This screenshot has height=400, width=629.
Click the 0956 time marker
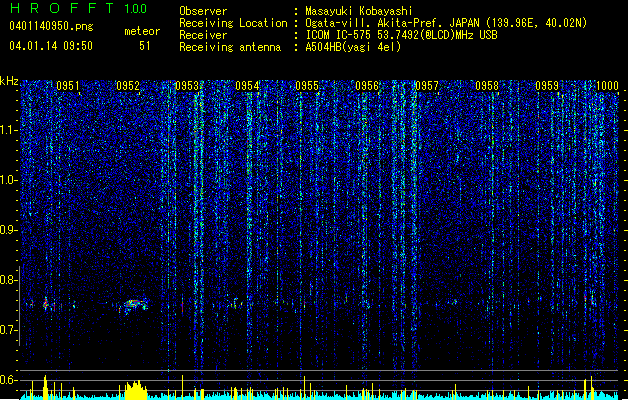pos(367,86)
